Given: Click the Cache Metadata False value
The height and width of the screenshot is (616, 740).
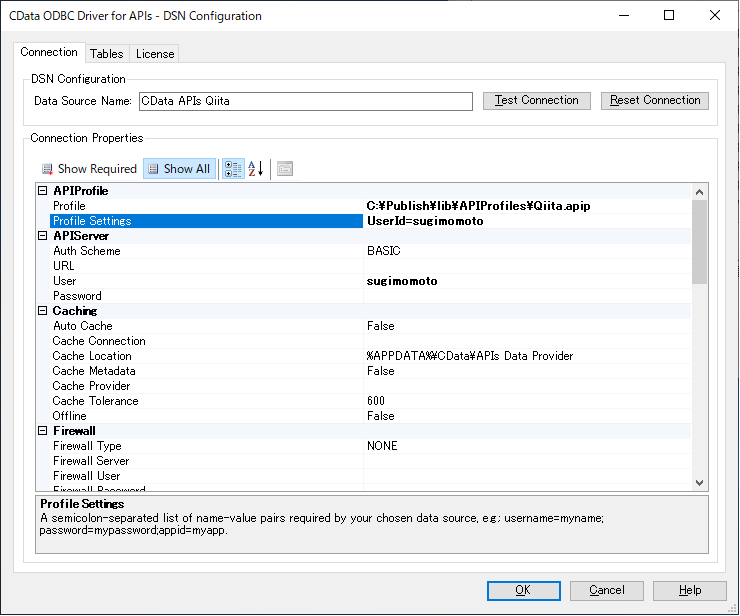Looking at the screenshot, I should (x=380, y=371).
